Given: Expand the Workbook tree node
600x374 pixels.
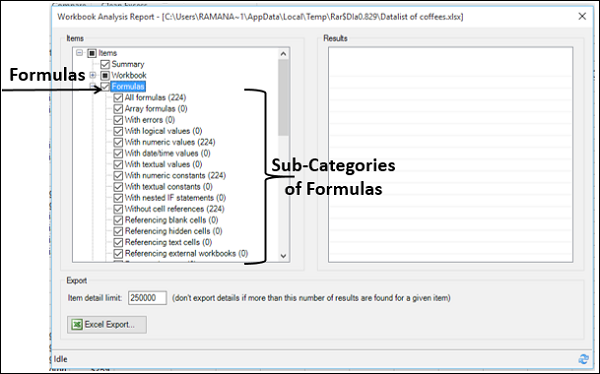Looking at the screenshot, I should click(93, 75).
